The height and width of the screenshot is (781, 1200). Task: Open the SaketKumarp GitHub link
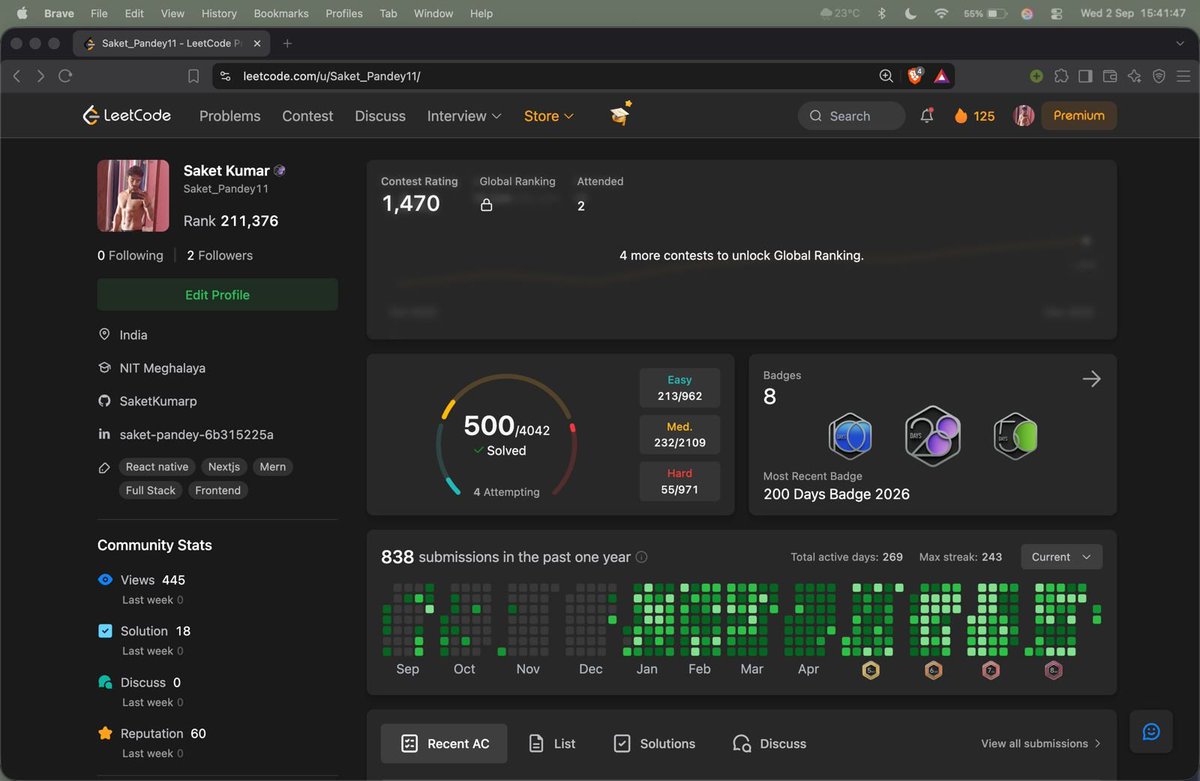tap(158, 401)
